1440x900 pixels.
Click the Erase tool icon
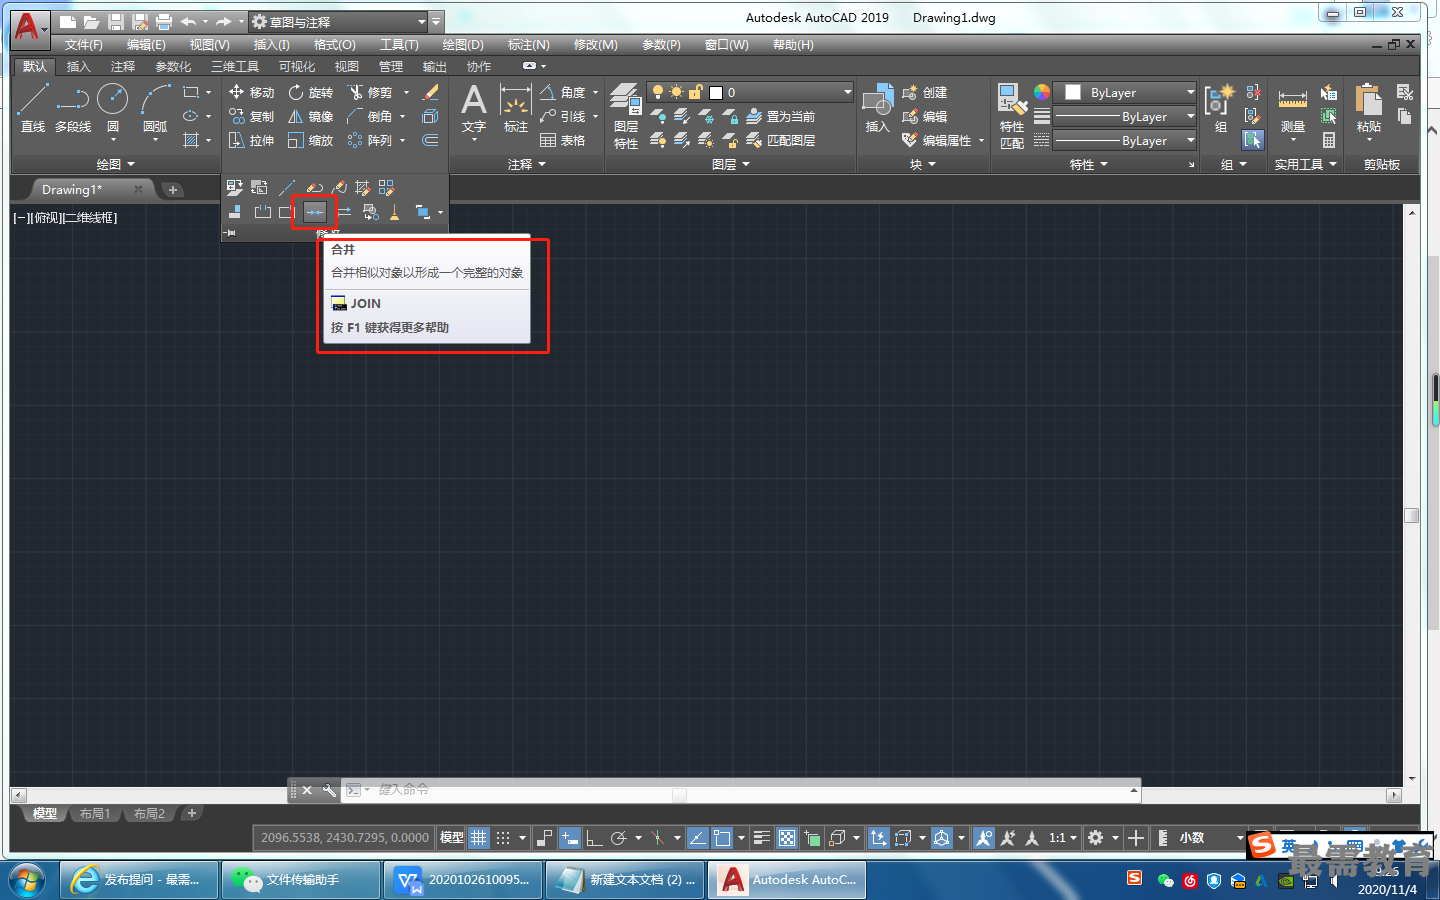431,92
